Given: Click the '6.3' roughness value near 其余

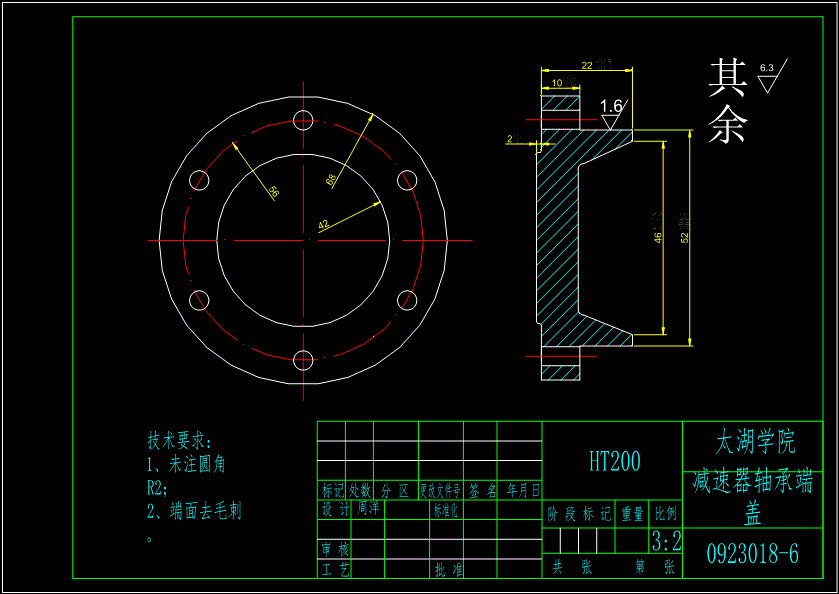Looking at the screenshot, I should [x=767, y=68].
